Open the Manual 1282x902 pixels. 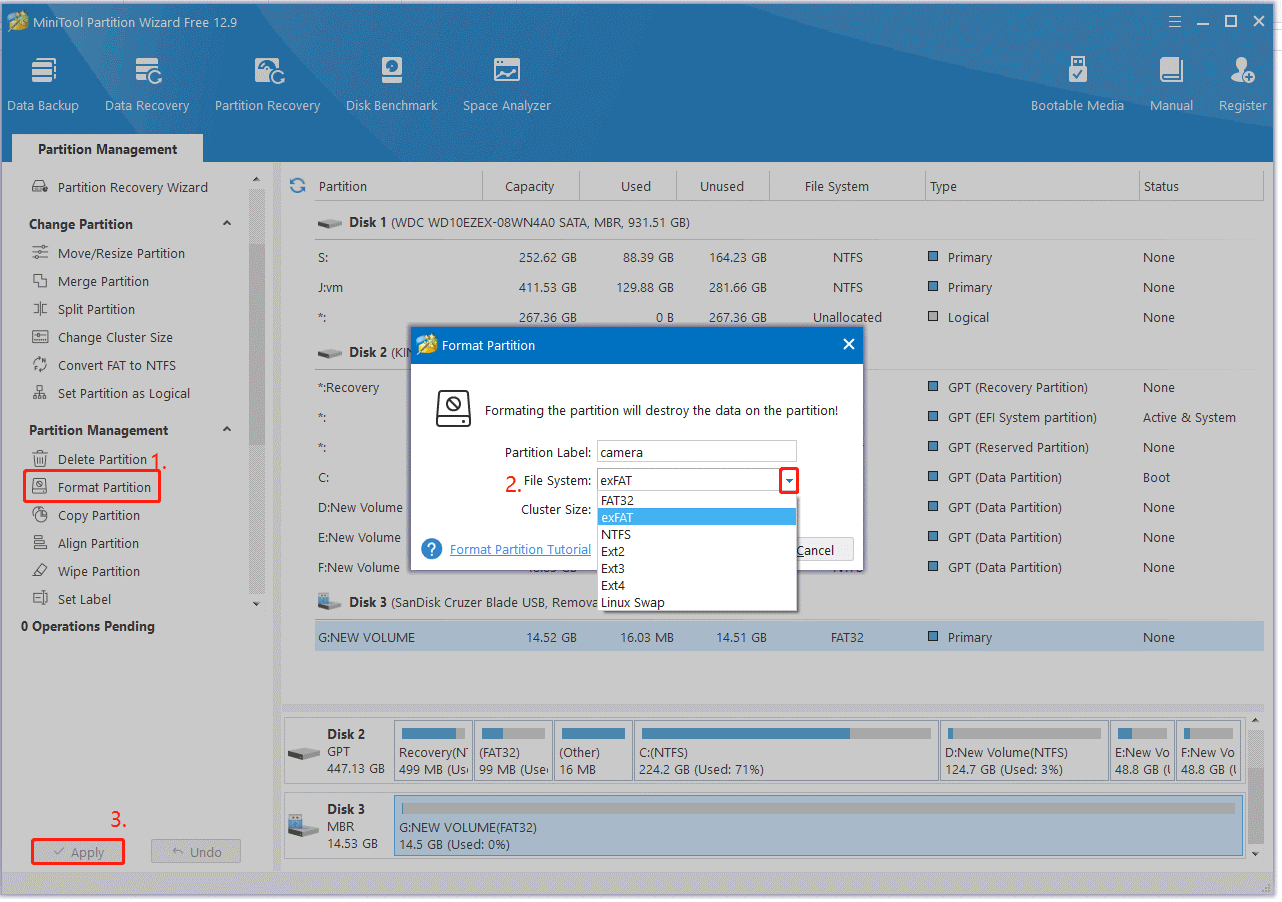pyautogui.click(x=1171, y=84)
